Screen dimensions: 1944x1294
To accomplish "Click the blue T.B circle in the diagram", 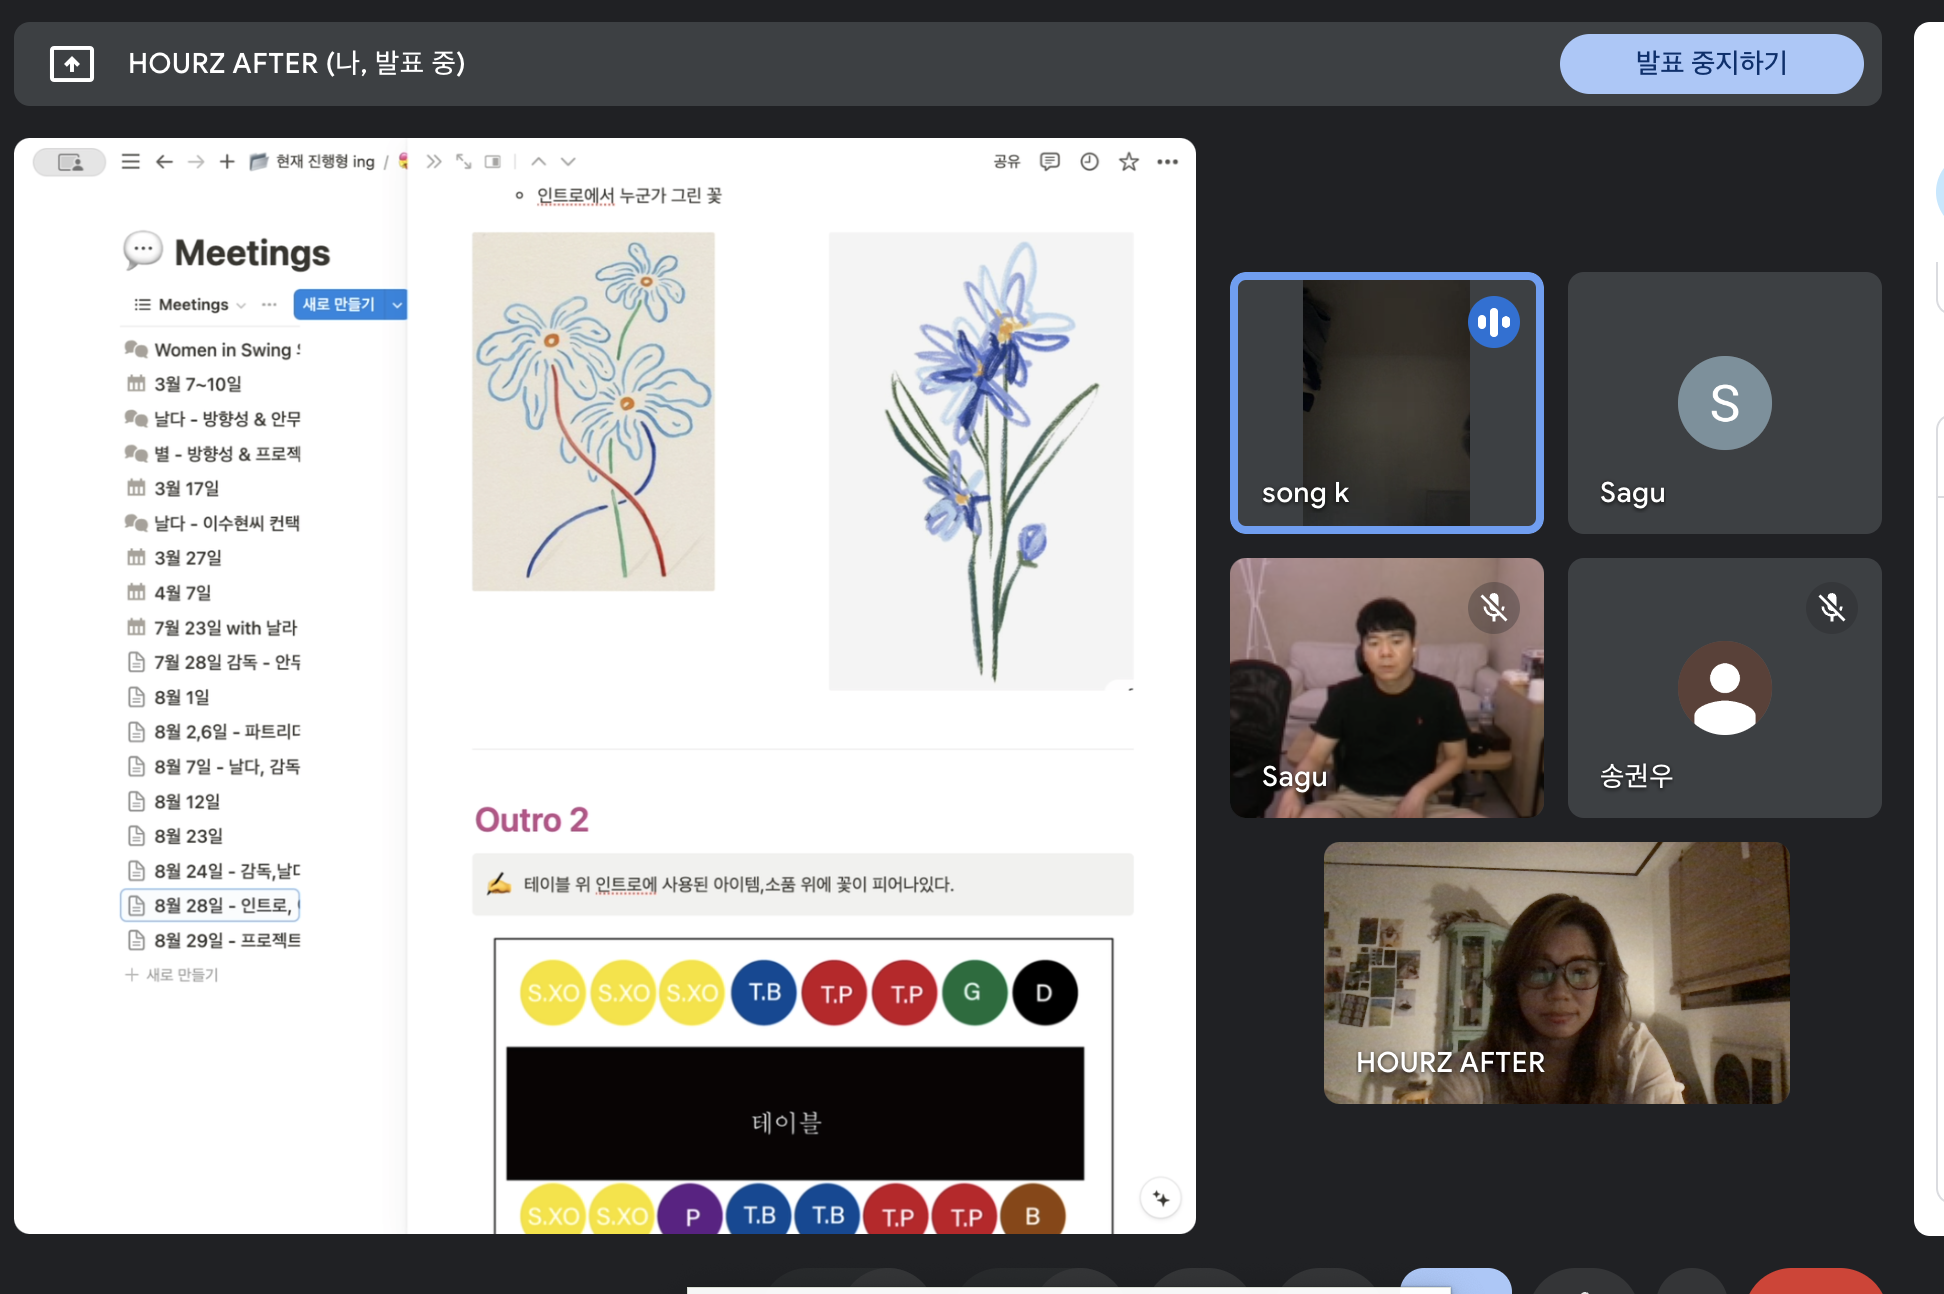I will click(x=764, y=992).
